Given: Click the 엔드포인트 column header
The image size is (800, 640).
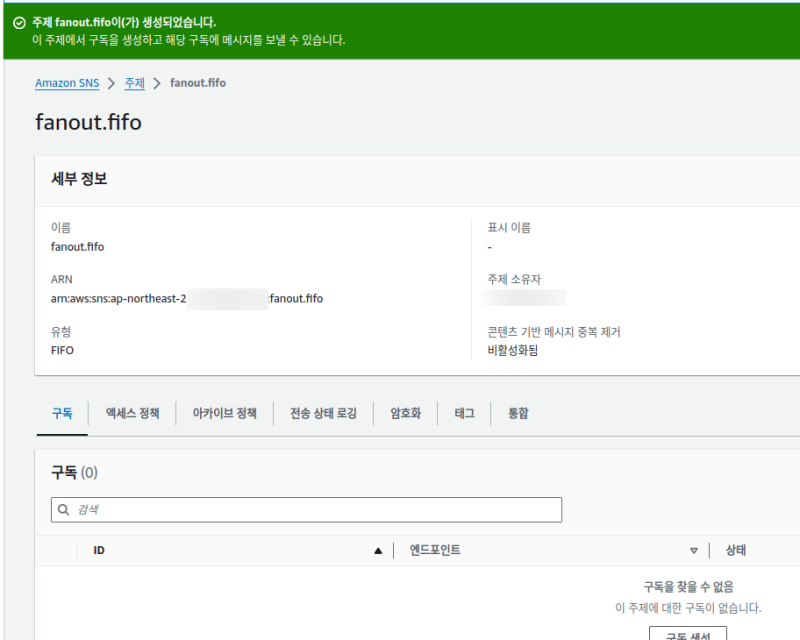Looking at the screenshot, I should pos(435,550).
